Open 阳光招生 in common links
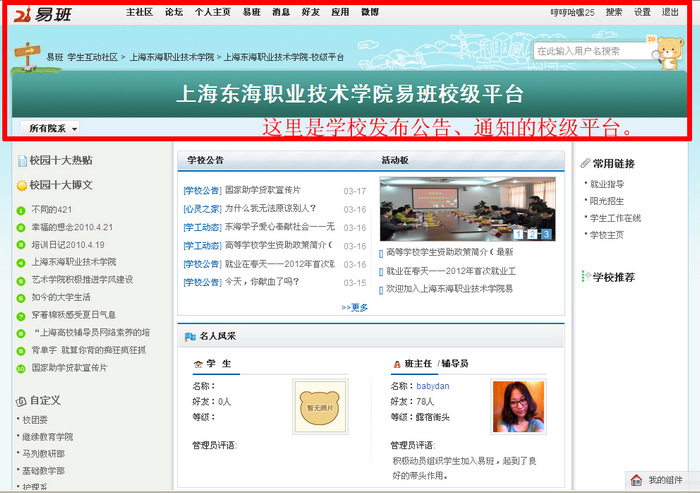 click(x=607, y=201)
